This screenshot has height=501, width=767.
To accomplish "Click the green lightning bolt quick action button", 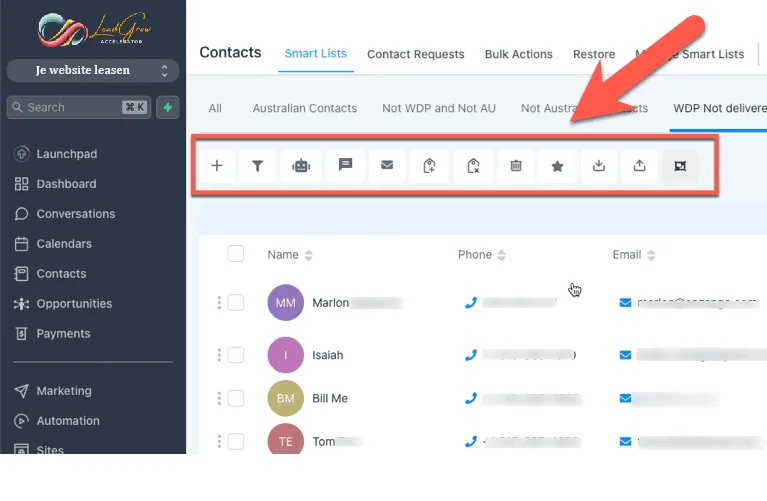I will click(168, 107).
